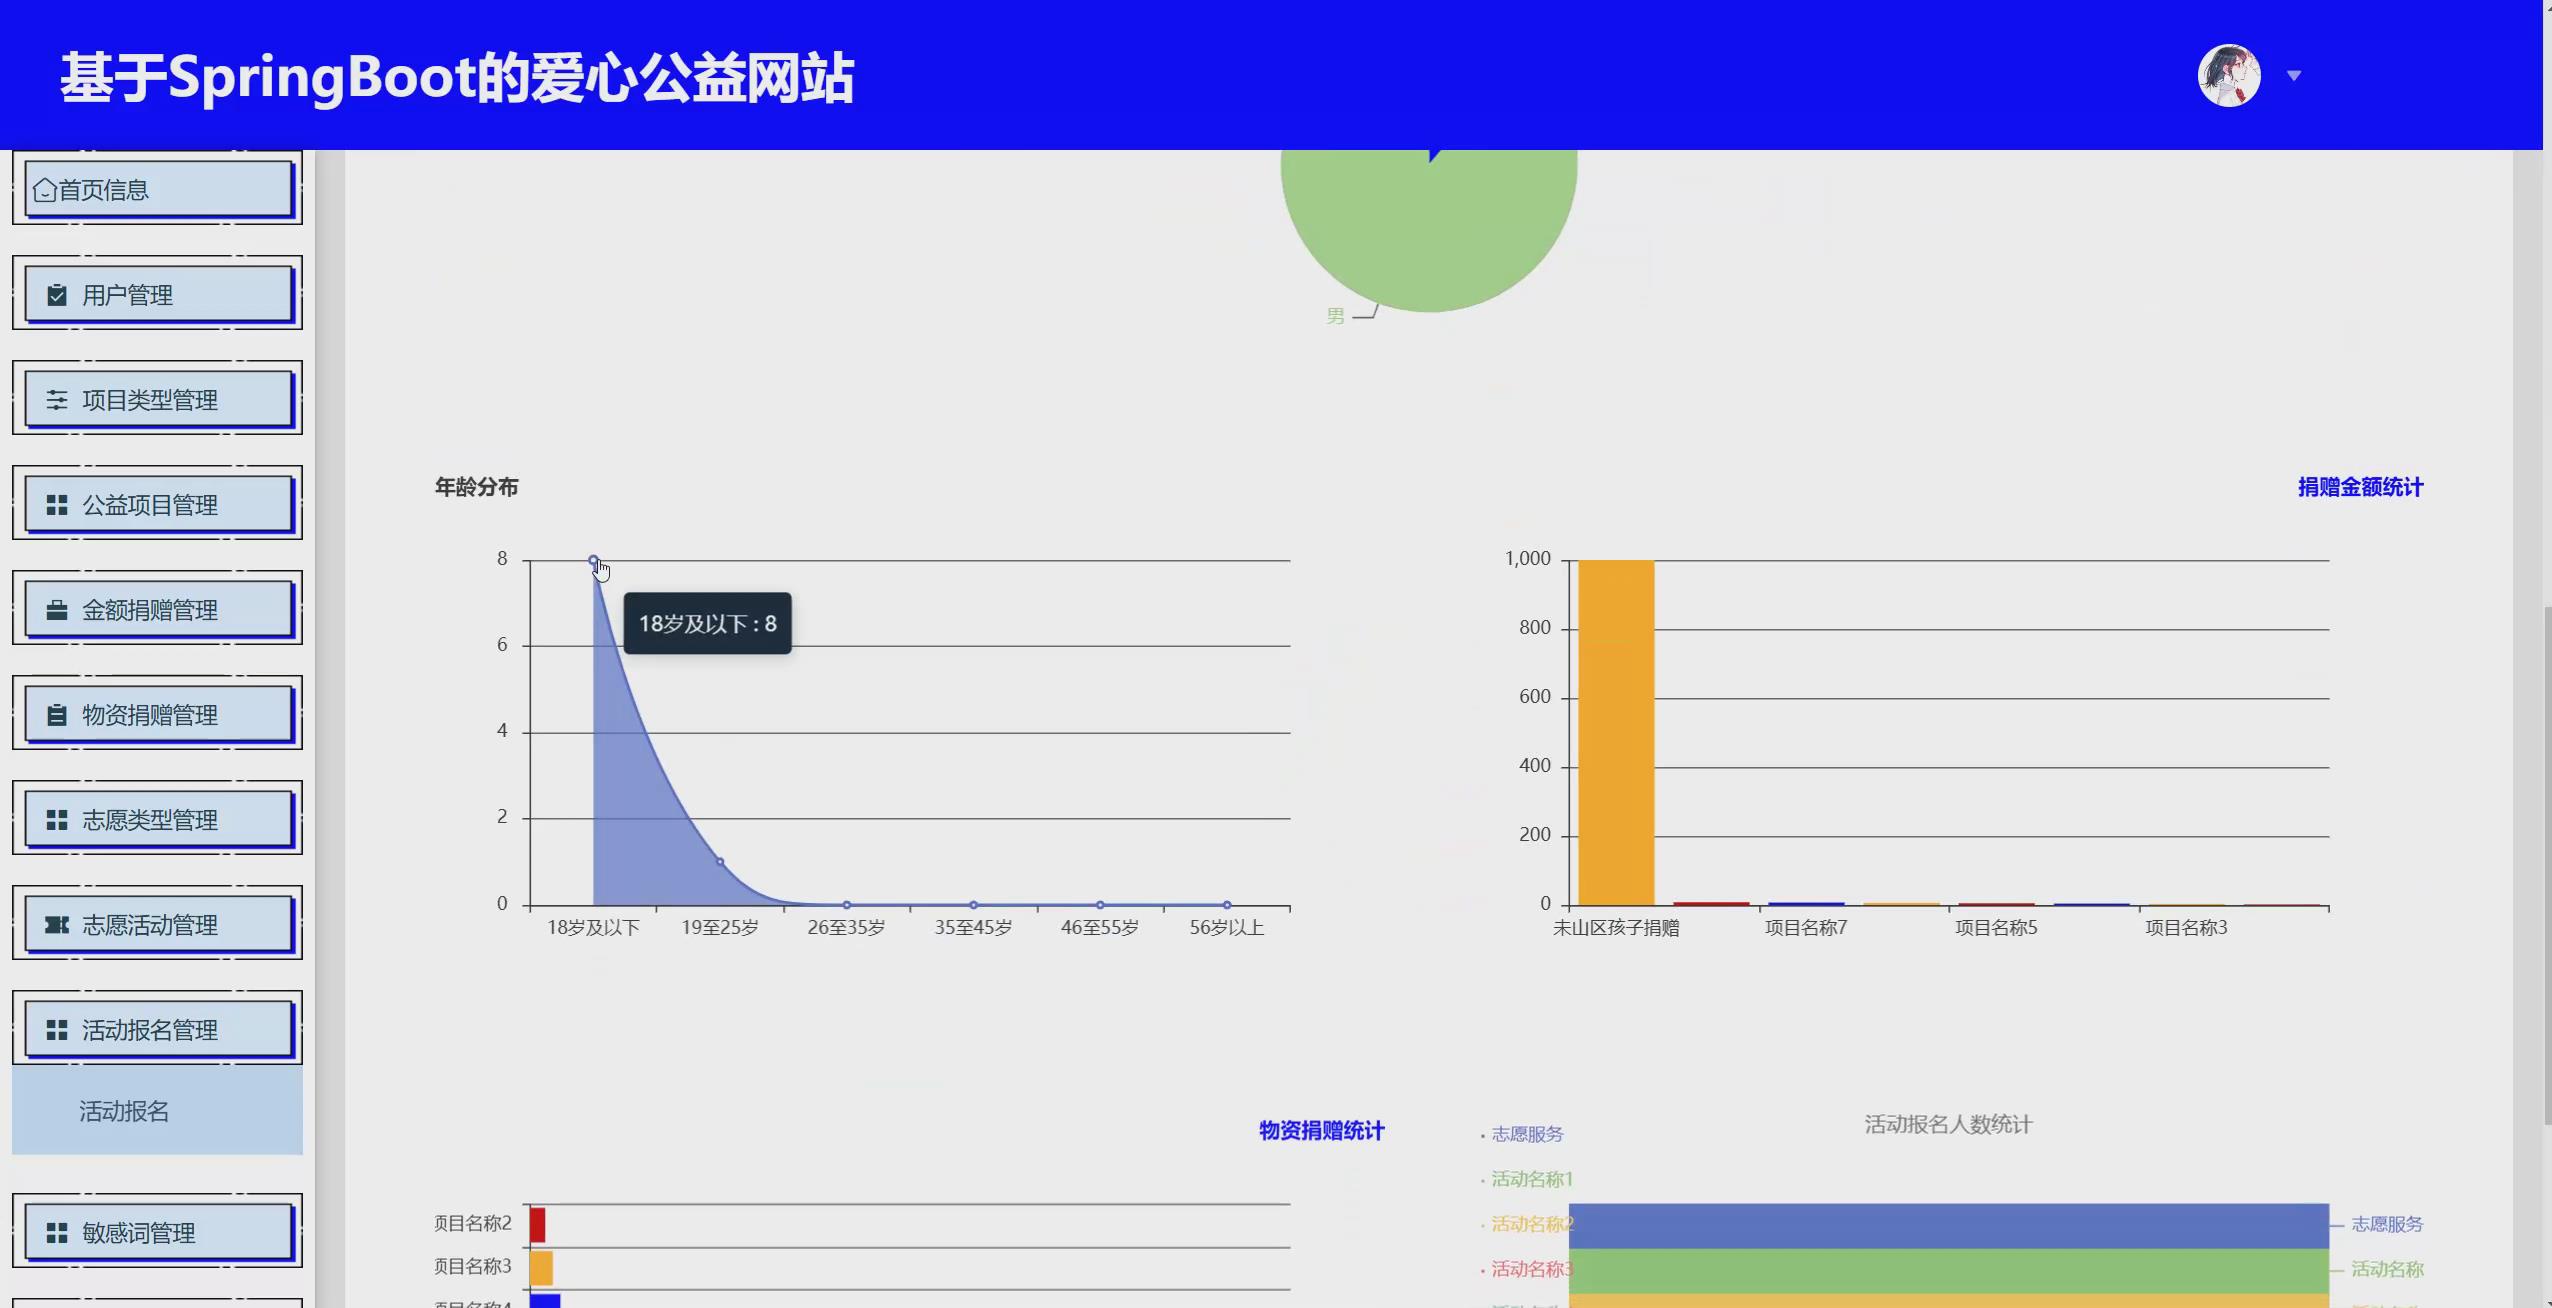Viewport: 2552px width, 1308px height.
Task: Click the 46至55岁 axis label
Action: click(1100, 928)
